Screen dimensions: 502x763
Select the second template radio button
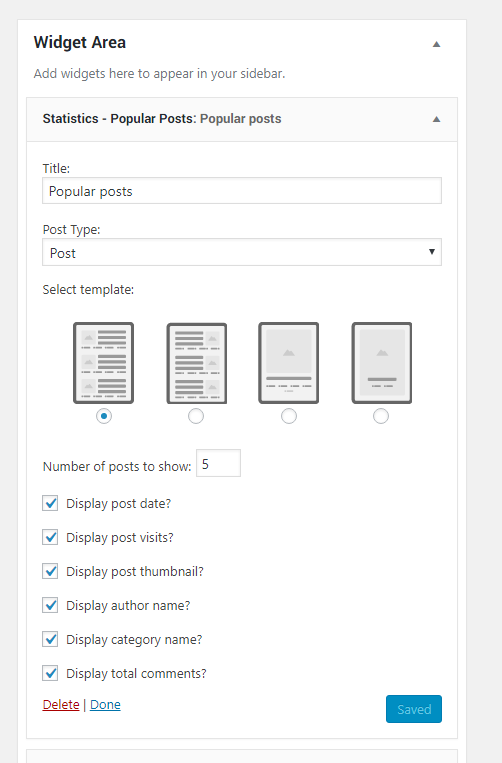[x=196, y=416]
